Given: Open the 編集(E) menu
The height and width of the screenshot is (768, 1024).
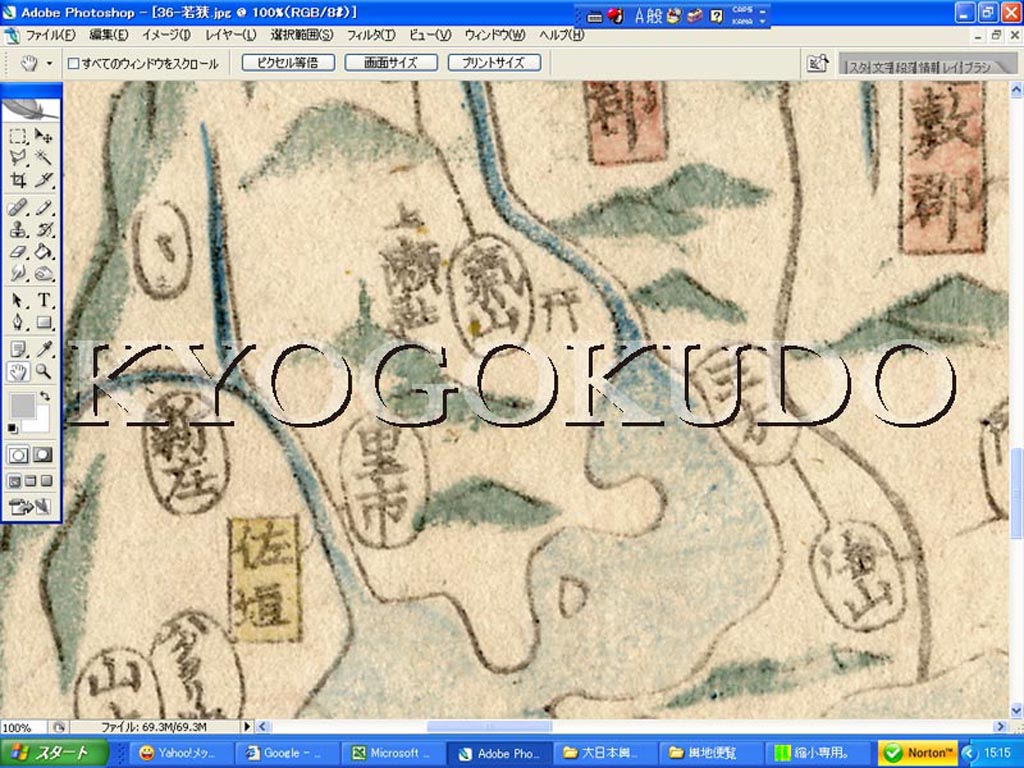Looking at the screenshot, I should pos(108,35).
